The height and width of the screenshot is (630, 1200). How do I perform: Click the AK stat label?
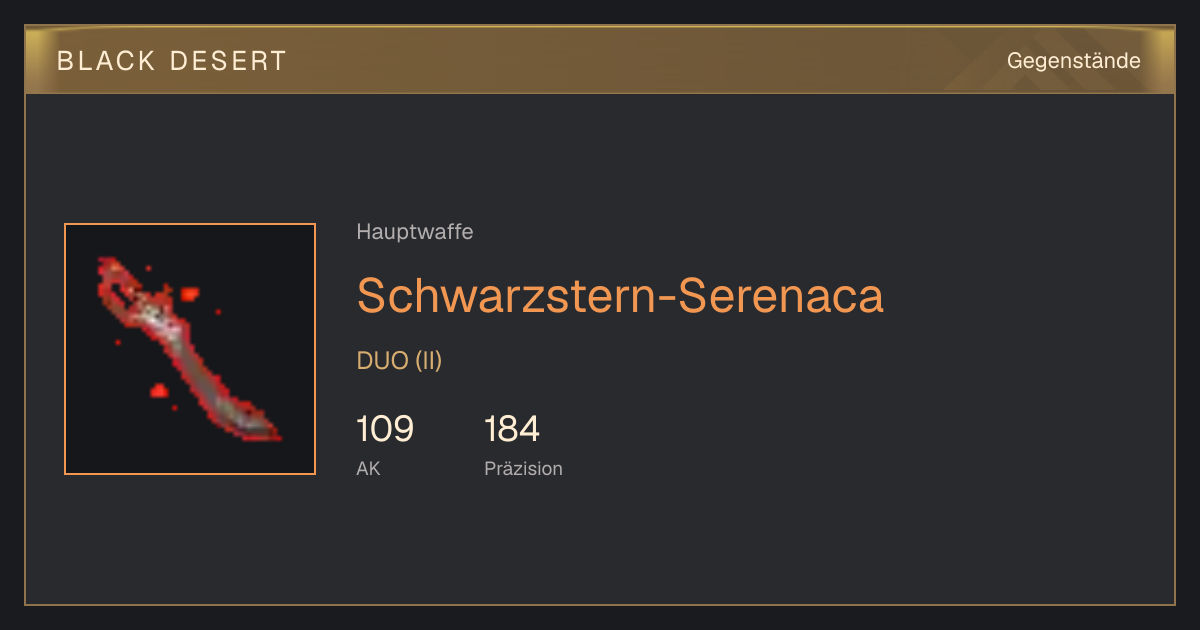coord(368,468)
